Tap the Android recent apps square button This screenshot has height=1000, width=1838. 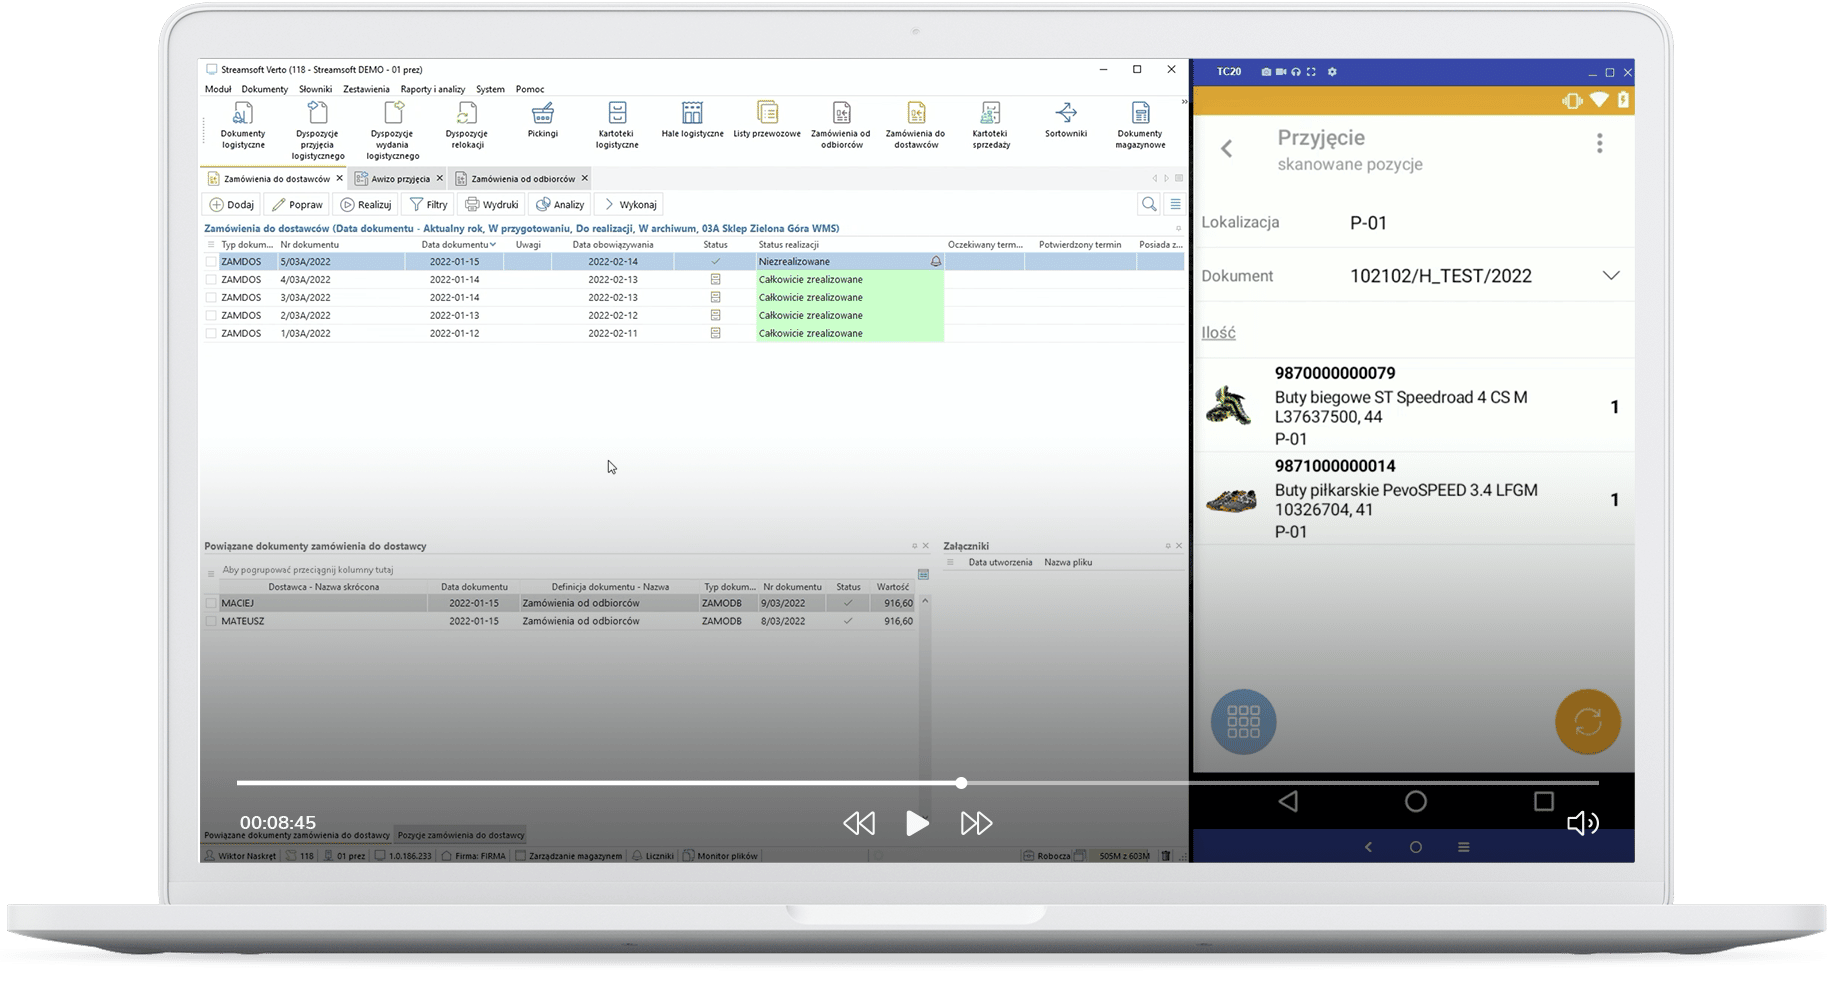(1544, 801)
